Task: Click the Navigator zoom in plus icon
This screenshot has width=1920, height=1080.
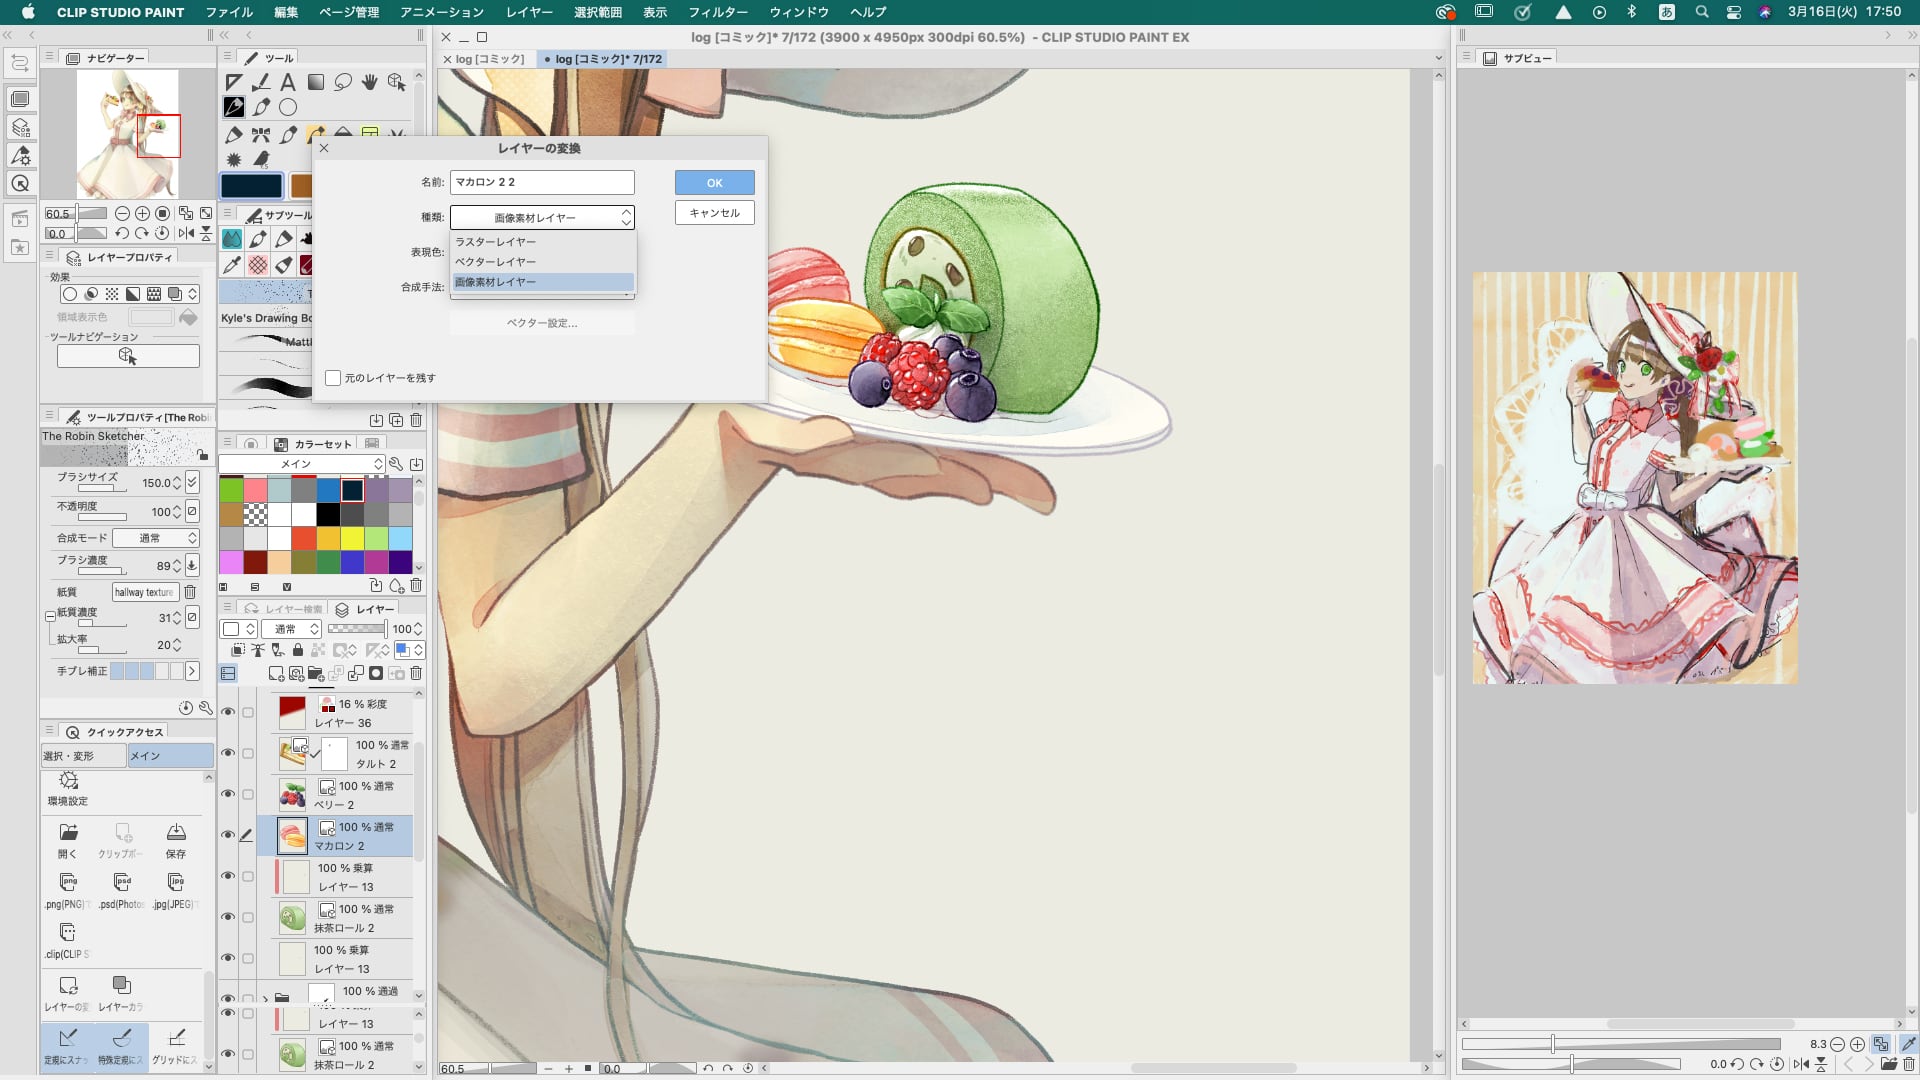Action: [x=142, y=213]
